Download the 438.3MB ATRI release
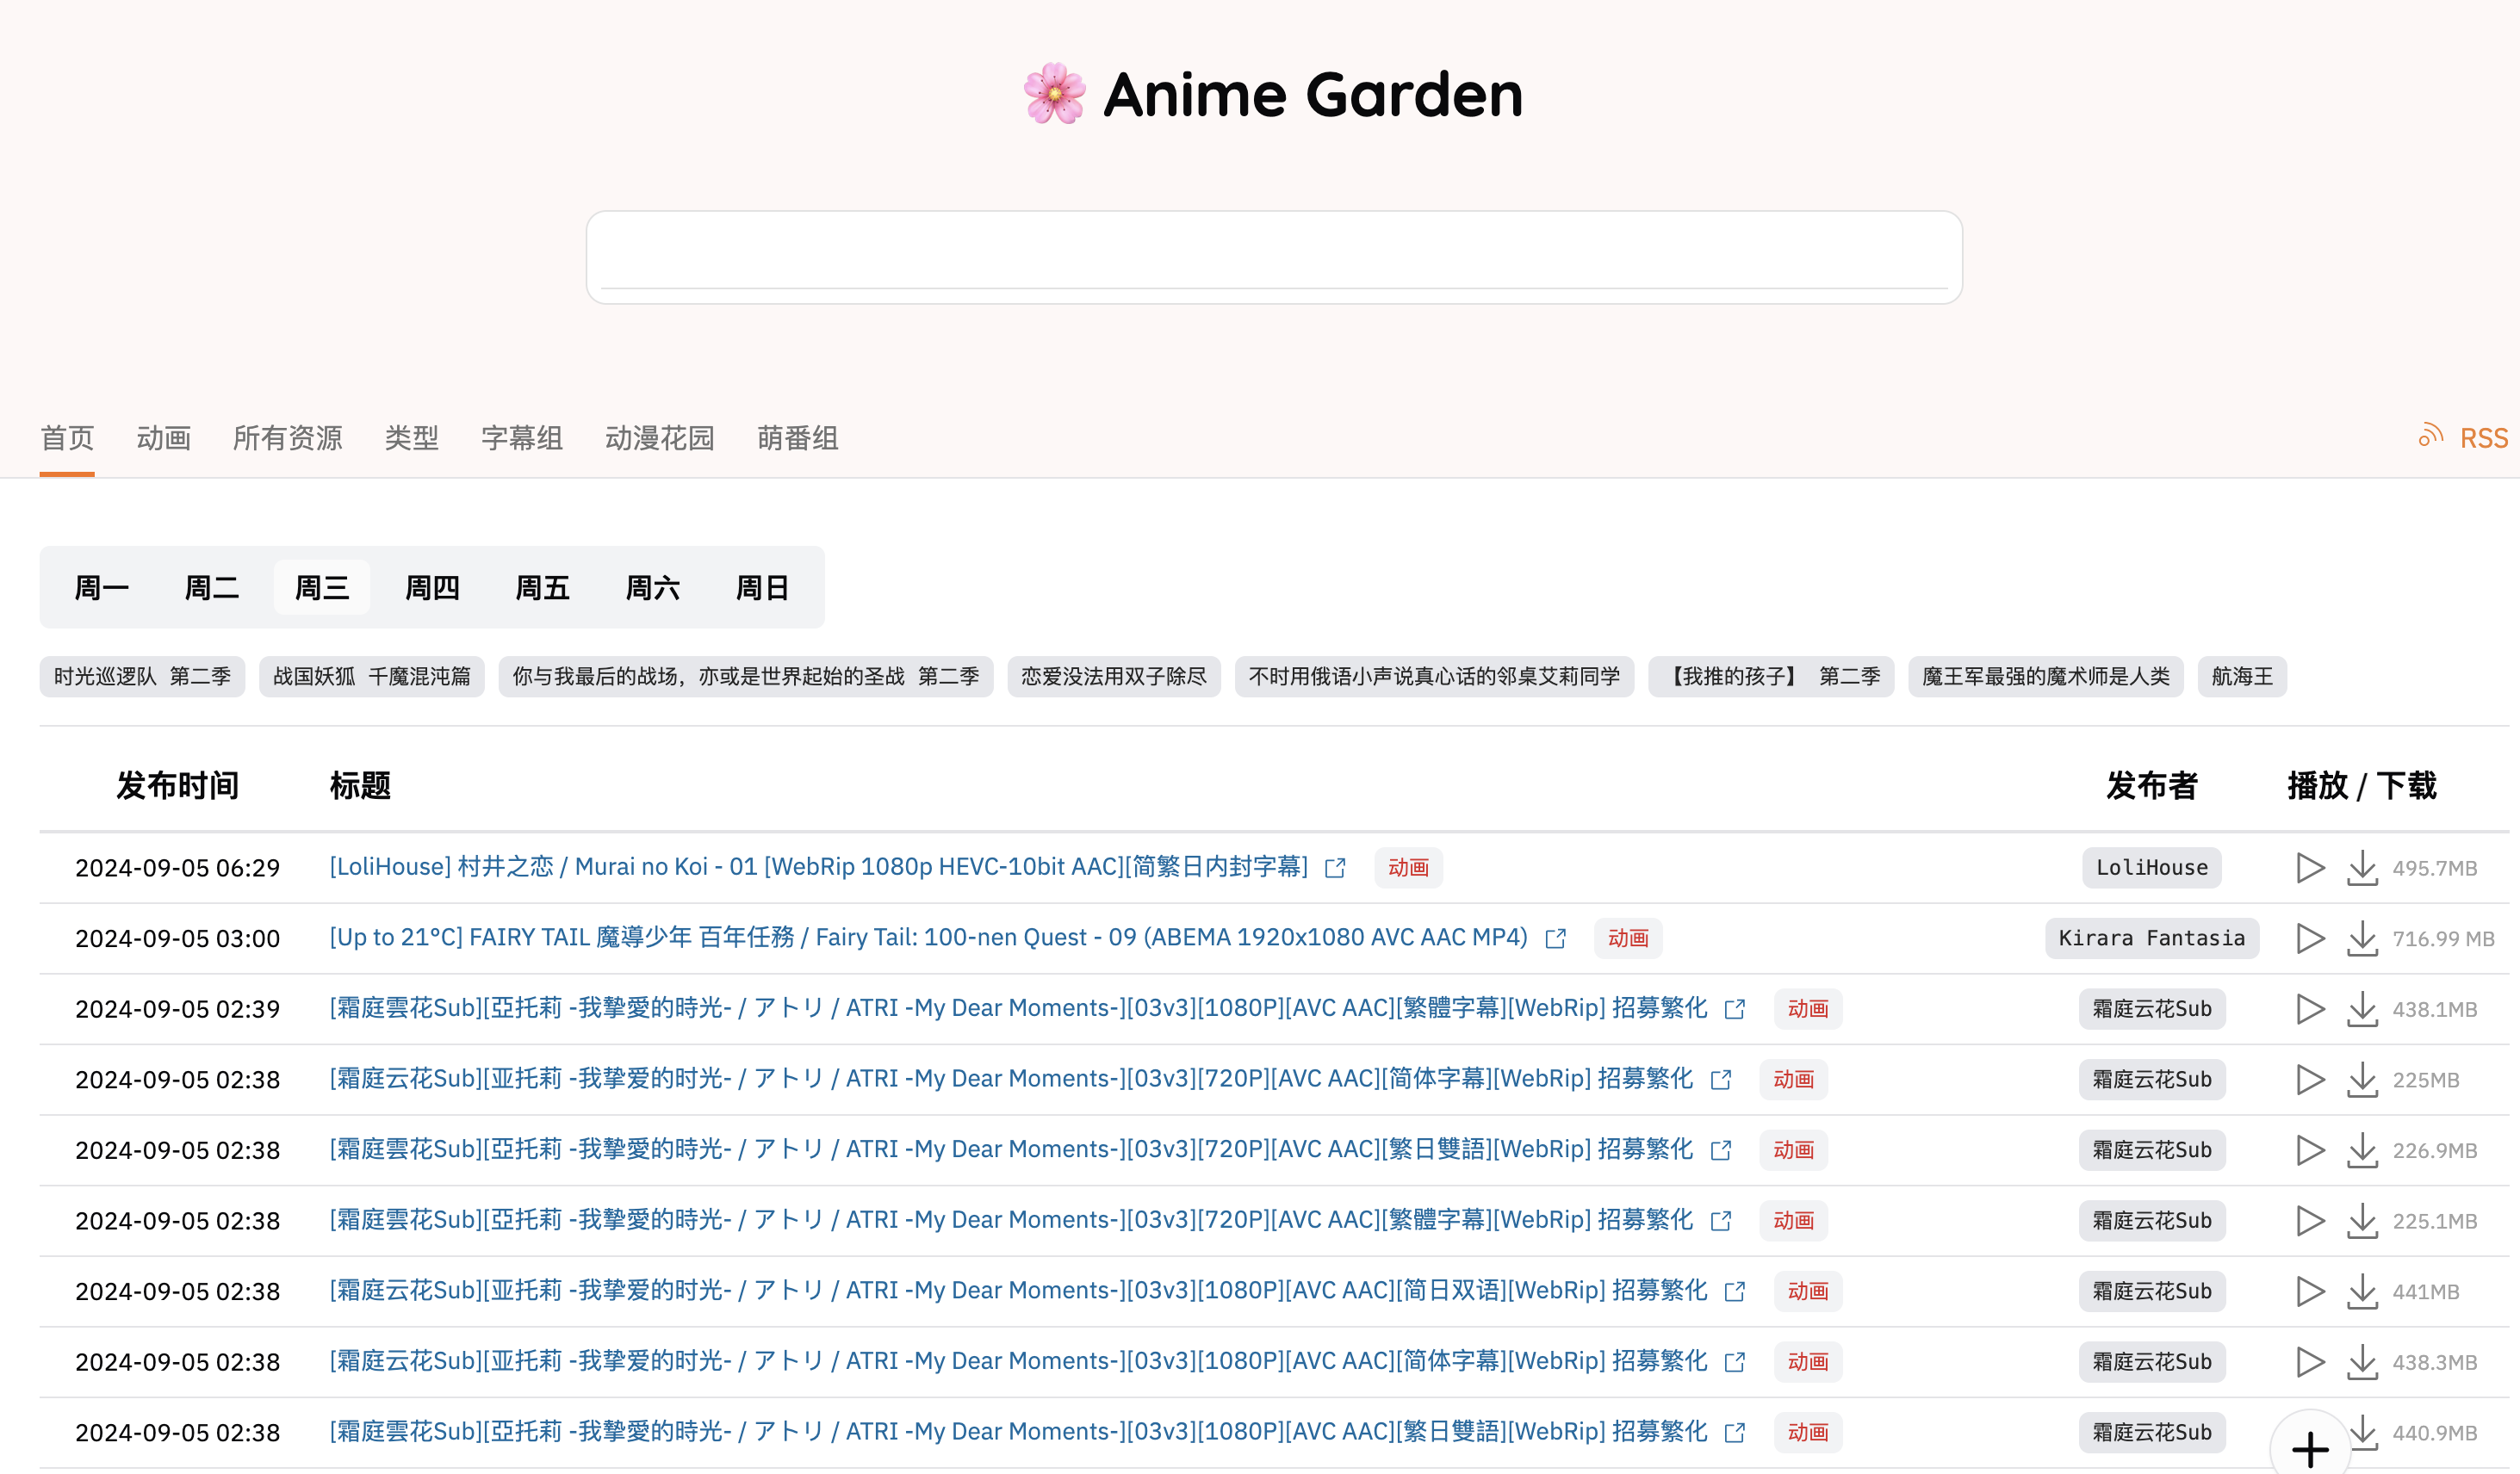This screenshot has width=2520, height=1474. (2362, 1362)
